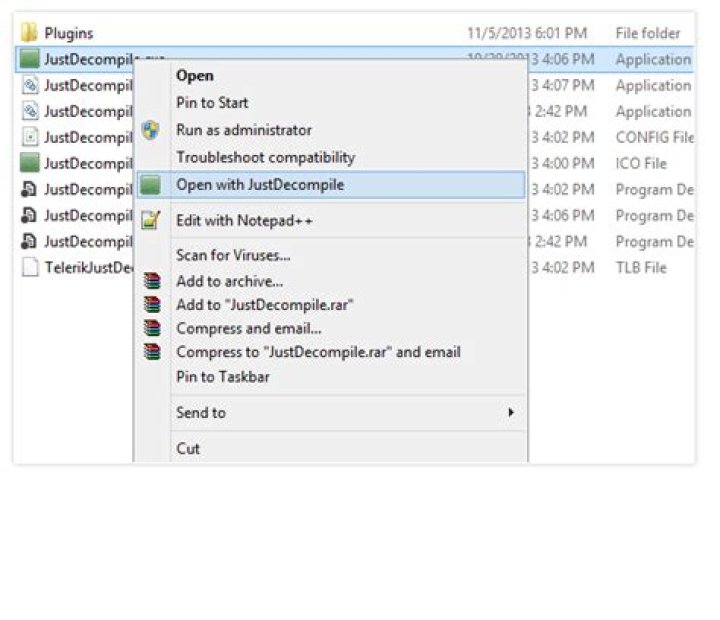
Task: Click the CONFIG File type text
Action: tap(655, 137)
